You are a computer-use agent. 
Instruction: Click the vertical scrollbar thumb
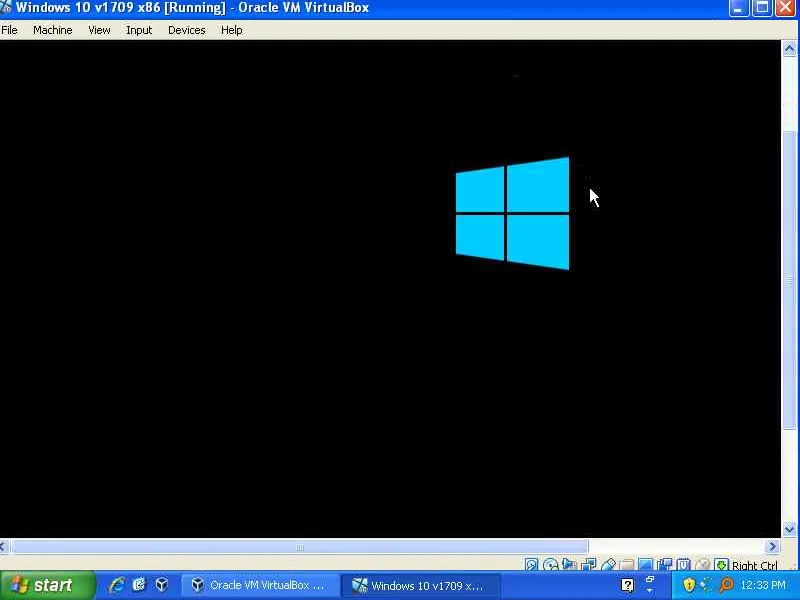(789, 280)
